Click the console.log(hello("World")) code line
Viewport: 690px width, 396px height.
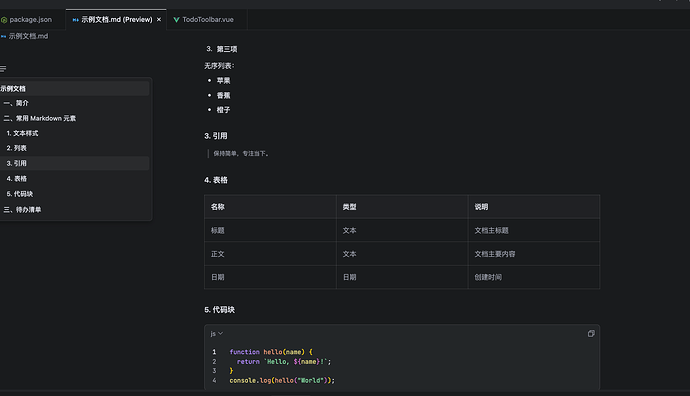click(282, 381)
